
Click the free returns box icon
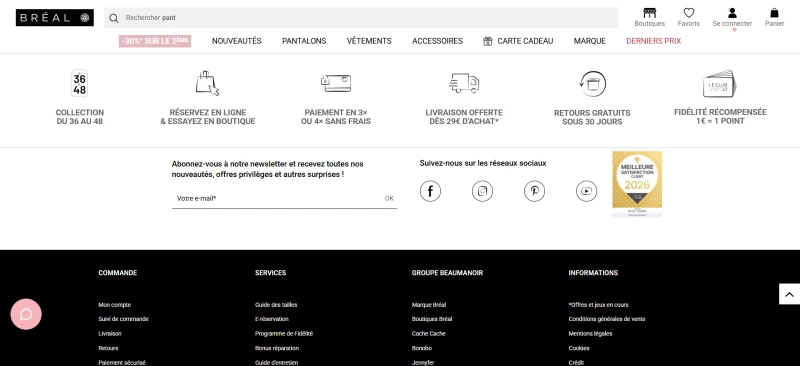tap(592, 84)
